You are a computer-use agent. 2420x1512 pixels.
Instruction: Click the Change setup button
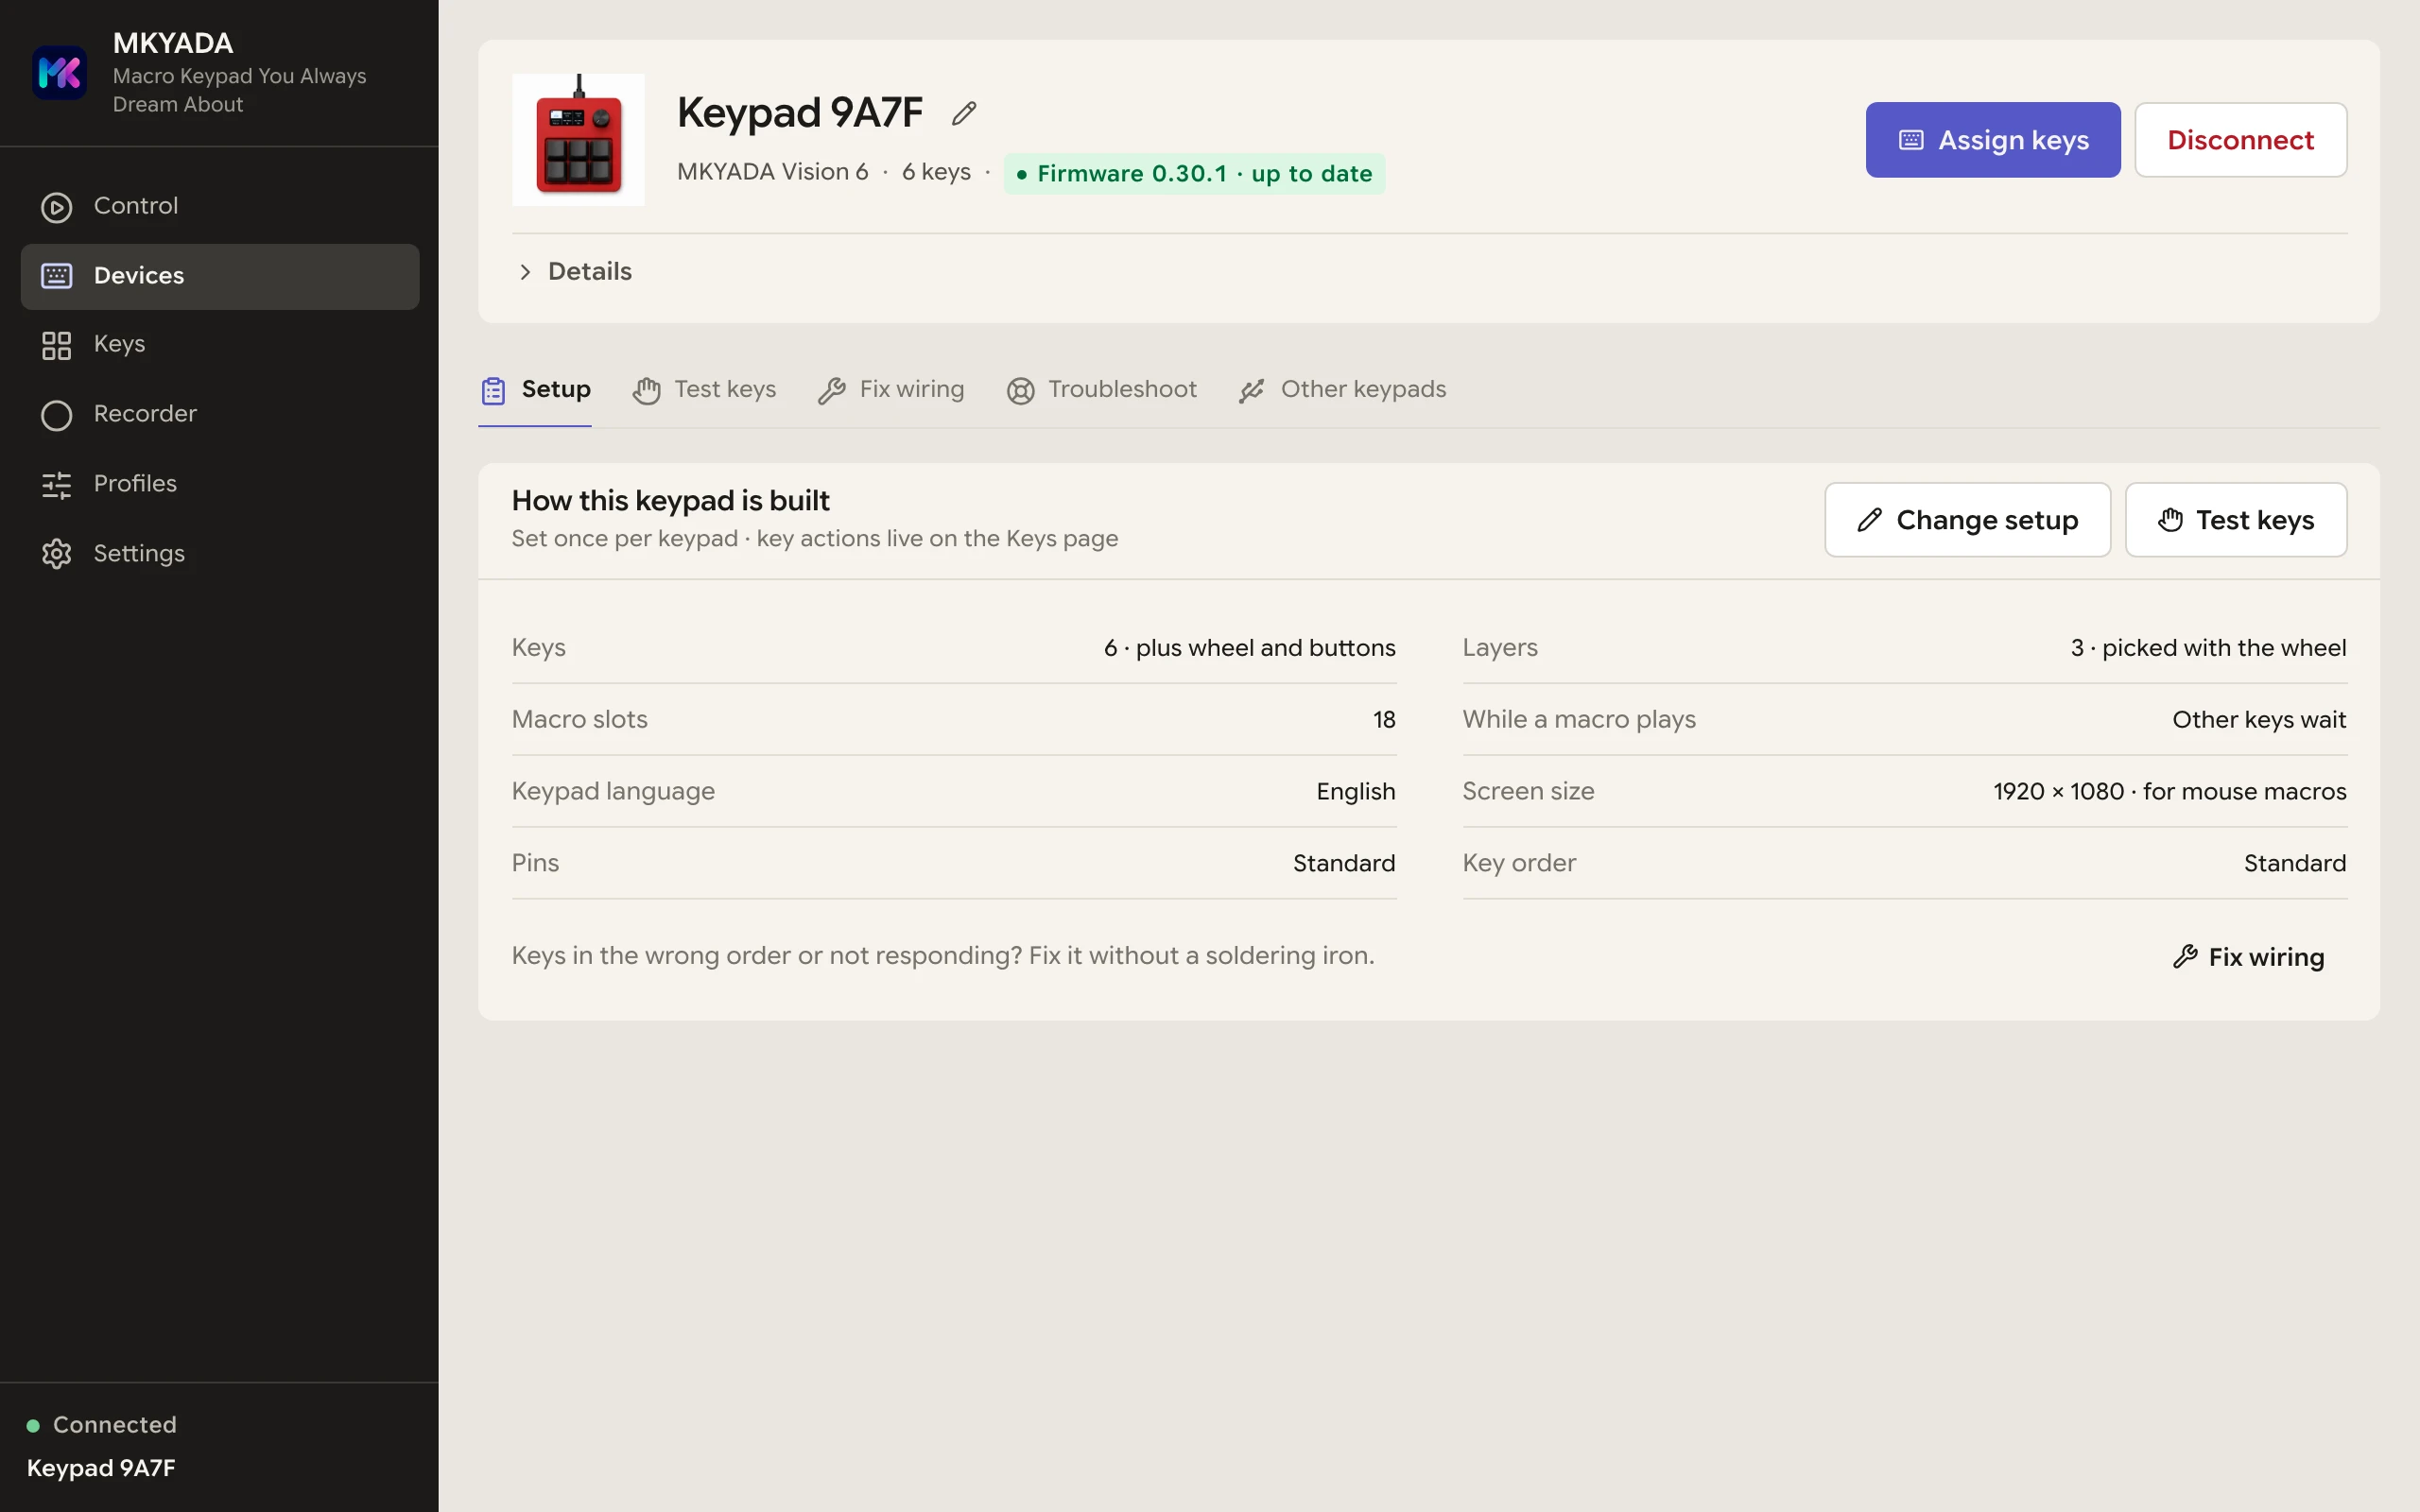(1967, 520)
